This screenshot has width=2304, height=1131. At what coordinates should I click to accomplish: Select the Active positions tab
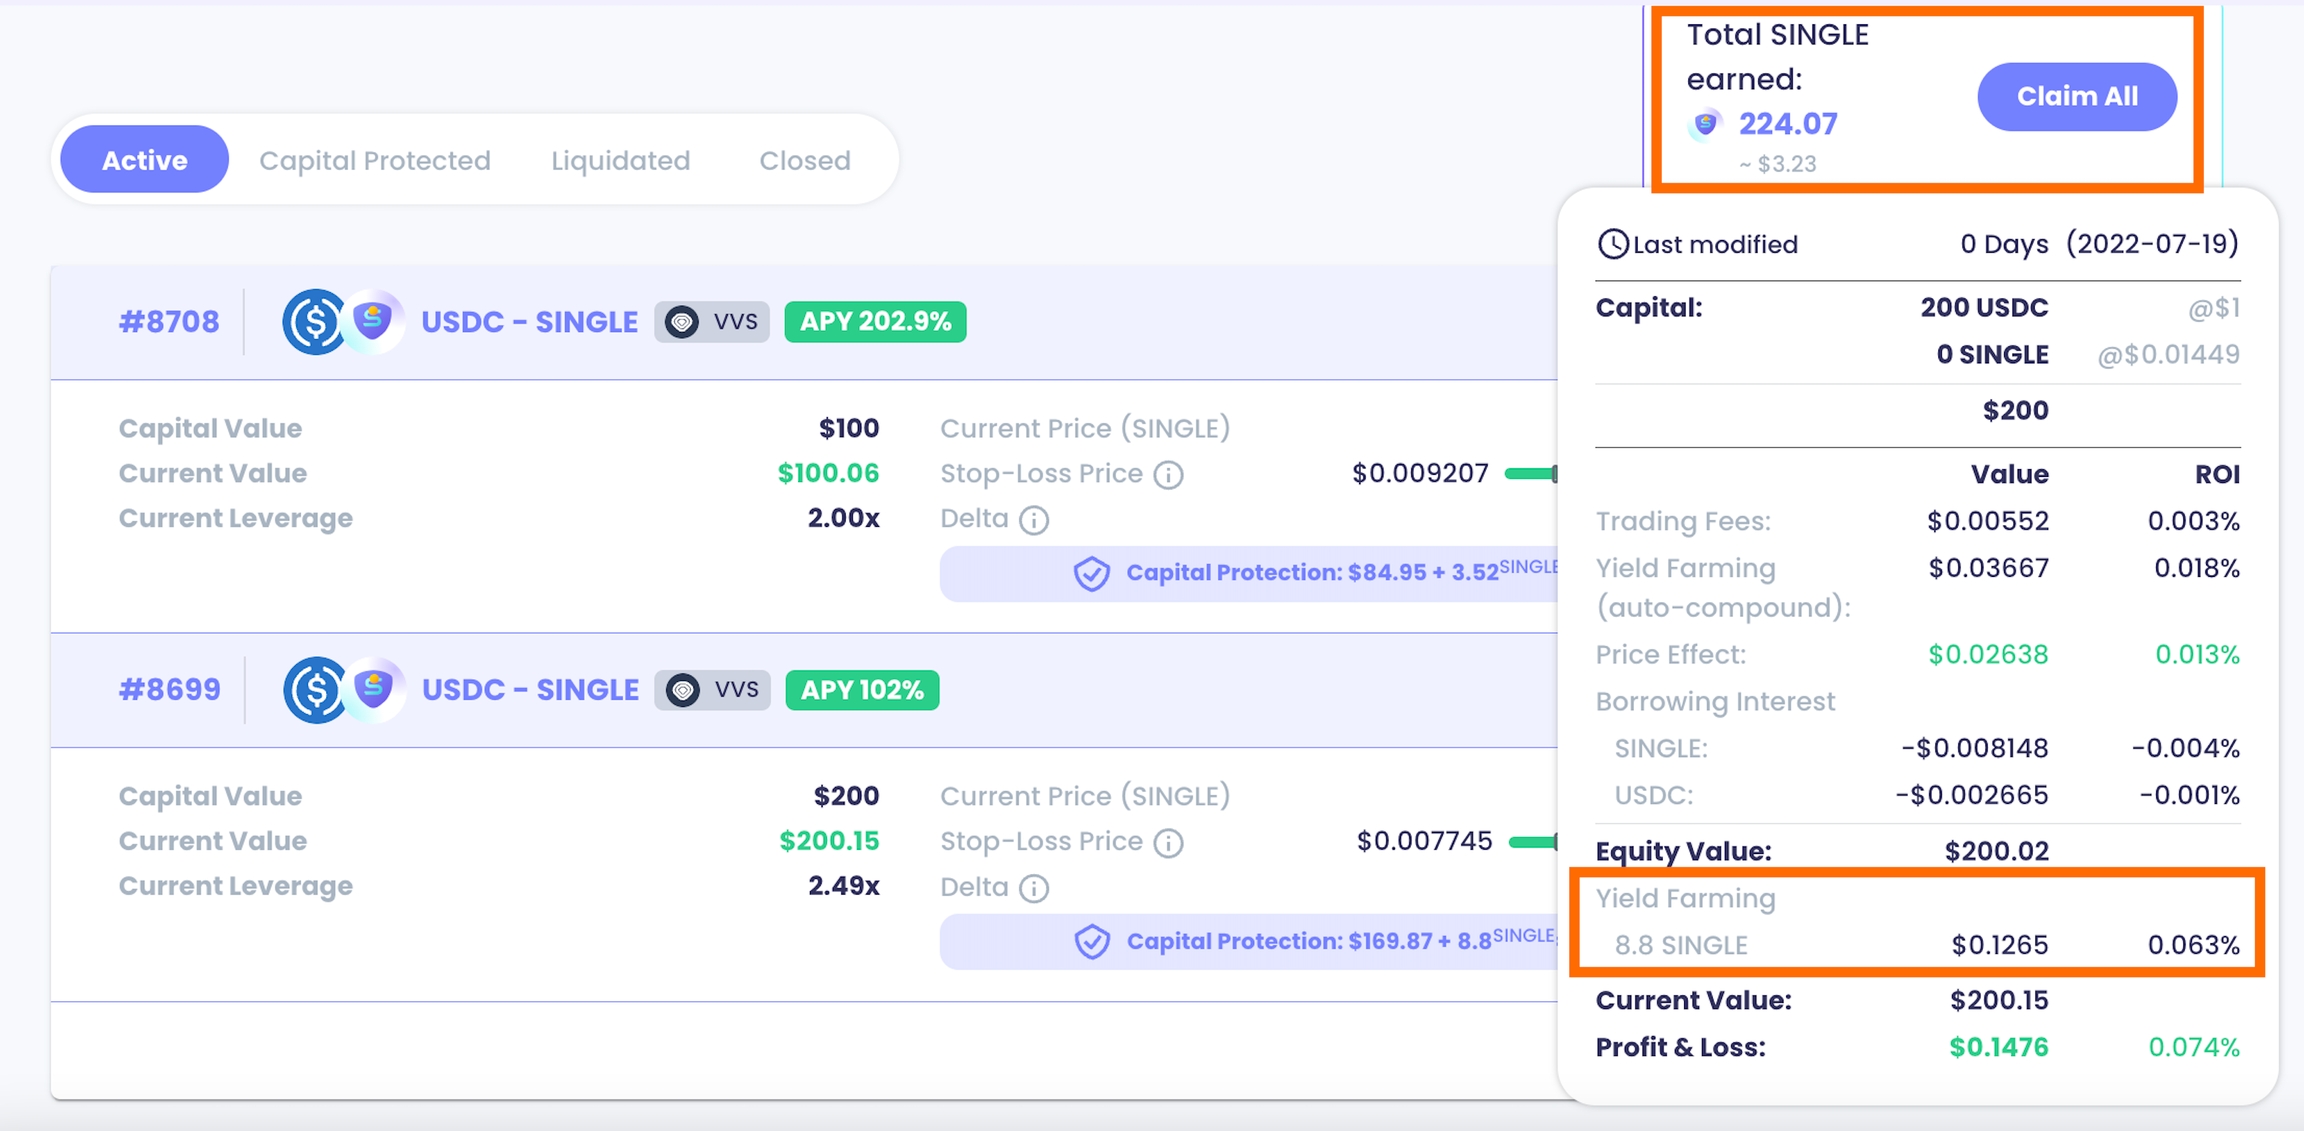tap(145, 160)
